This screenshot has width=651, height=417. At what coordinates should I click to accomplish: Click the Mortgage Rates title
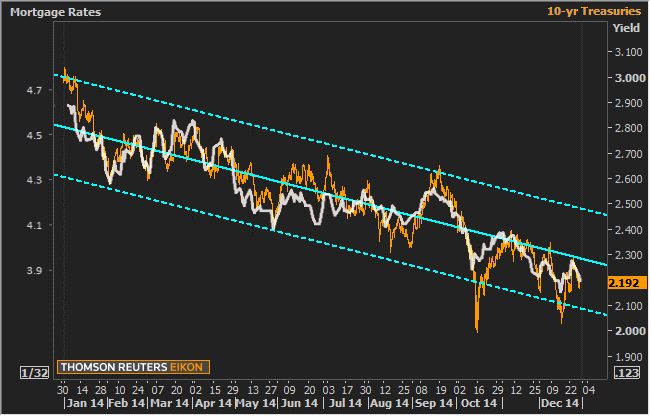click(x=56, y=12)
